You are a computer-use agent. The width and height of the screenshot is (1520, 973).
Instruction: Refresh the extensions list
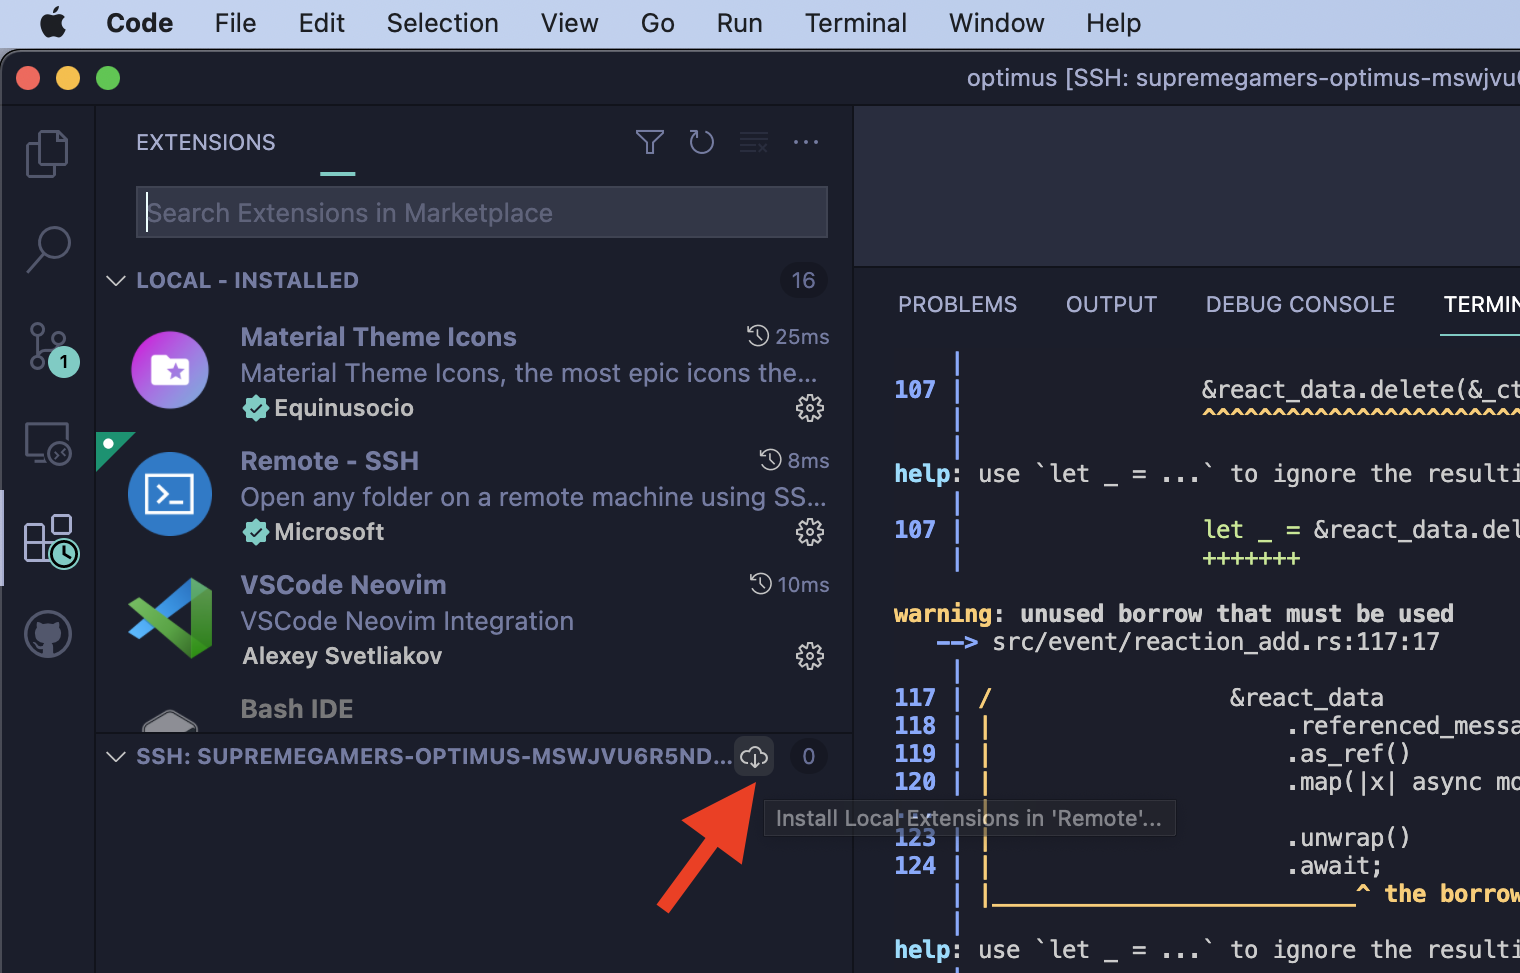(x=702, y=142)
